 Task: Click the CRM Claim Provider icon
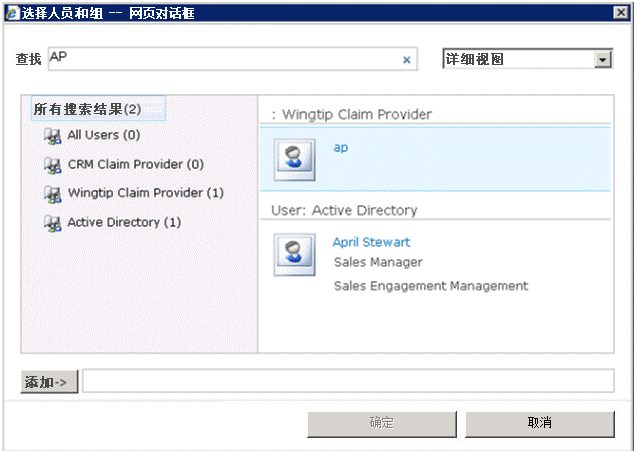coord(53,165)
